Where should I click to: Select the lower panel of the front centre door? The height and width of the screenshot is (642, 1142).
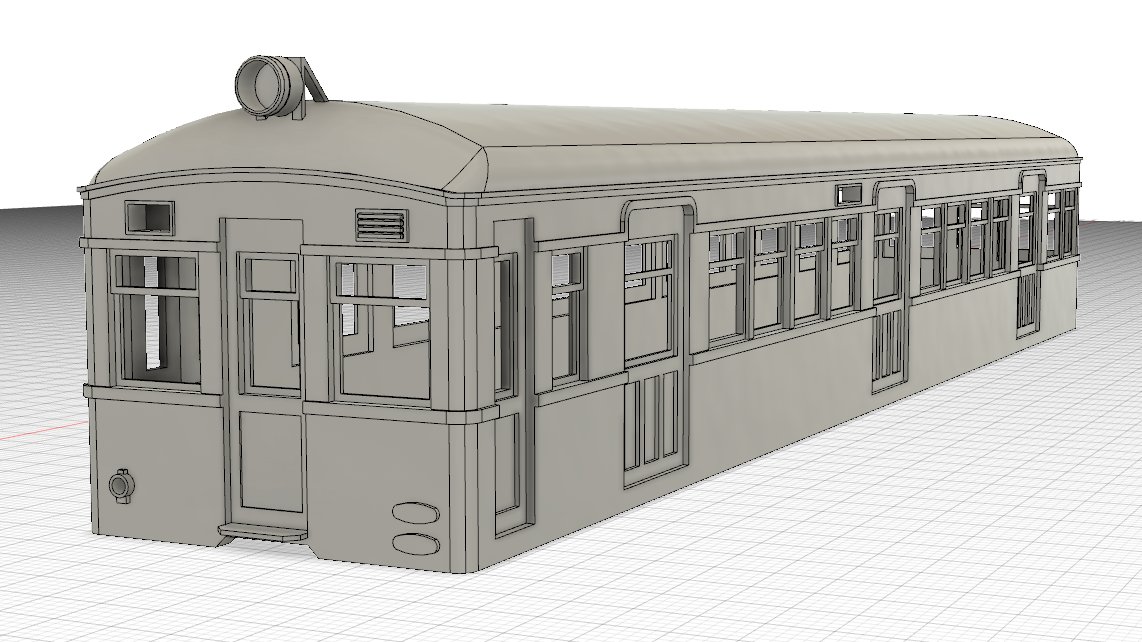[270, 461]
